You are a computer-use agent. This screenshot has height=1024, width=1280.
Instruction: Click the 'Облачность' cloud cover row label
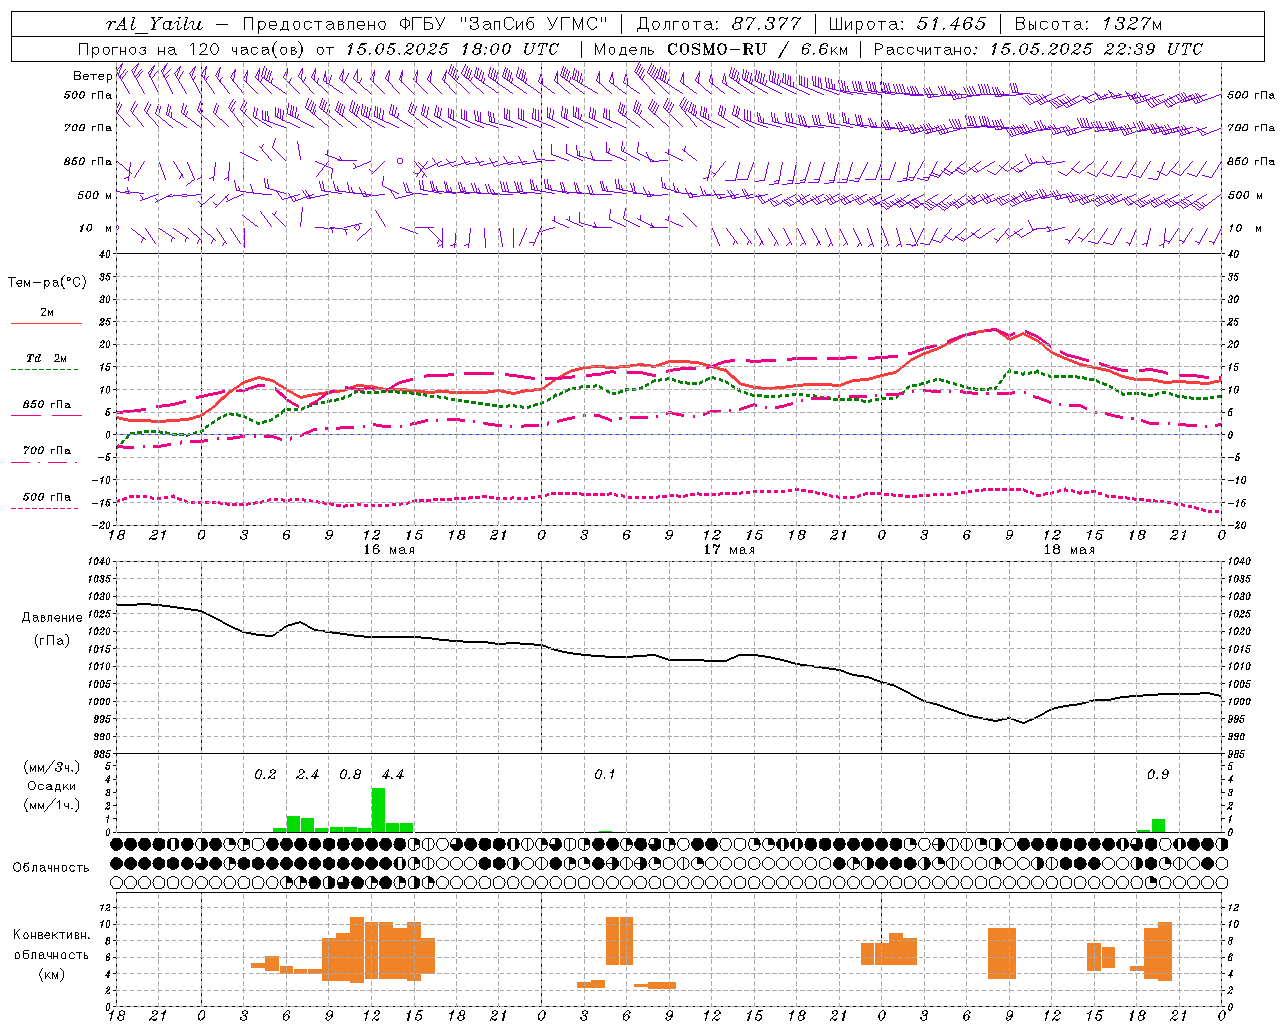51,867
